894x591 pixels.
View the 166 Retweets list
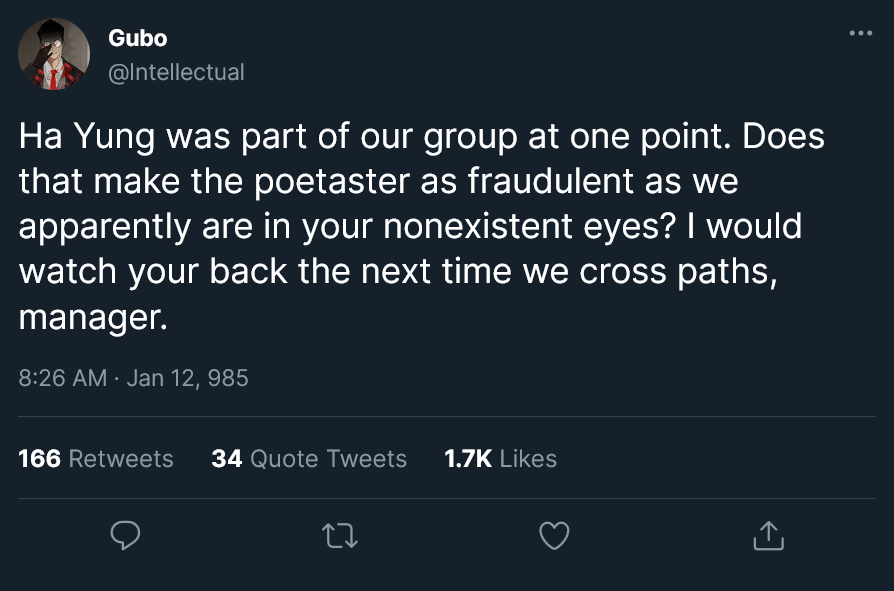click(x=96, y=459)
